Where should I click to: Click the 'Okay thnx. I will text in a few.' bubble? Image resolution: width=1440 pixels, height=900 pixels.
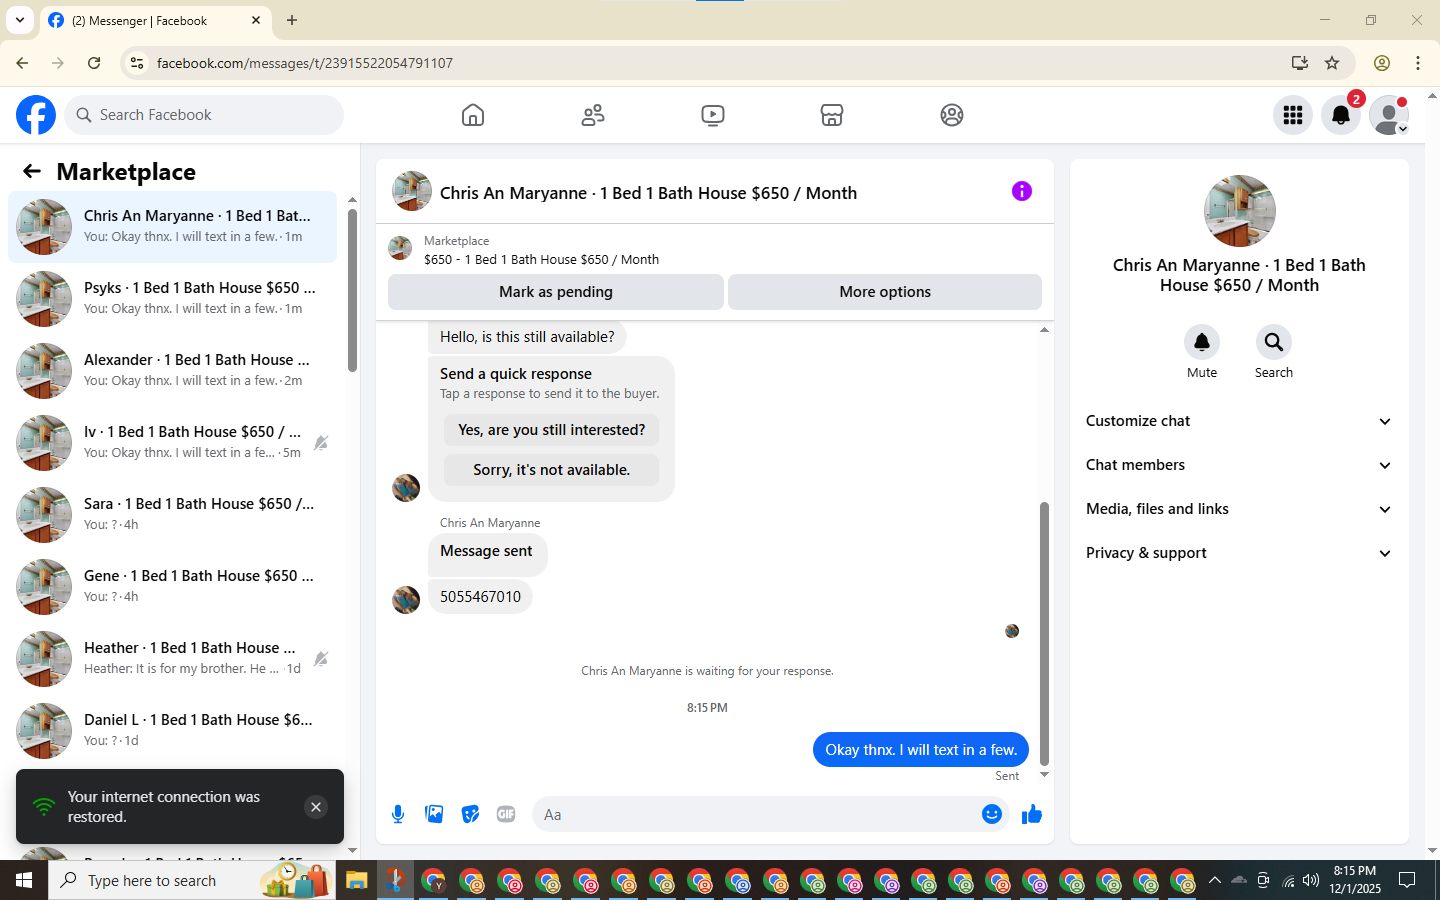(921, 750)
